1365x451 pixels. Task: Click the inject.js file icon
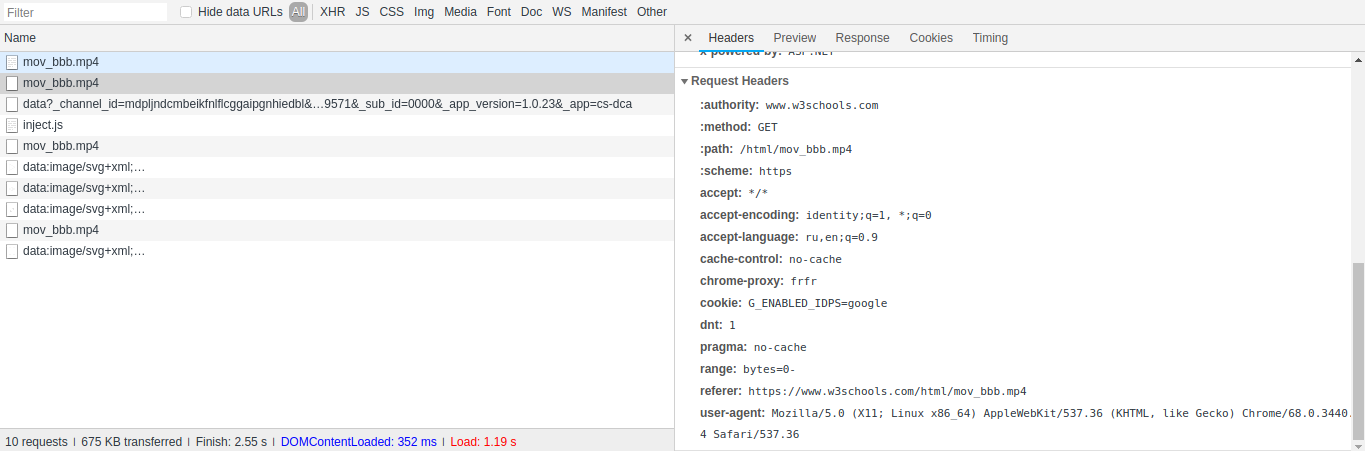coord(12,125)
